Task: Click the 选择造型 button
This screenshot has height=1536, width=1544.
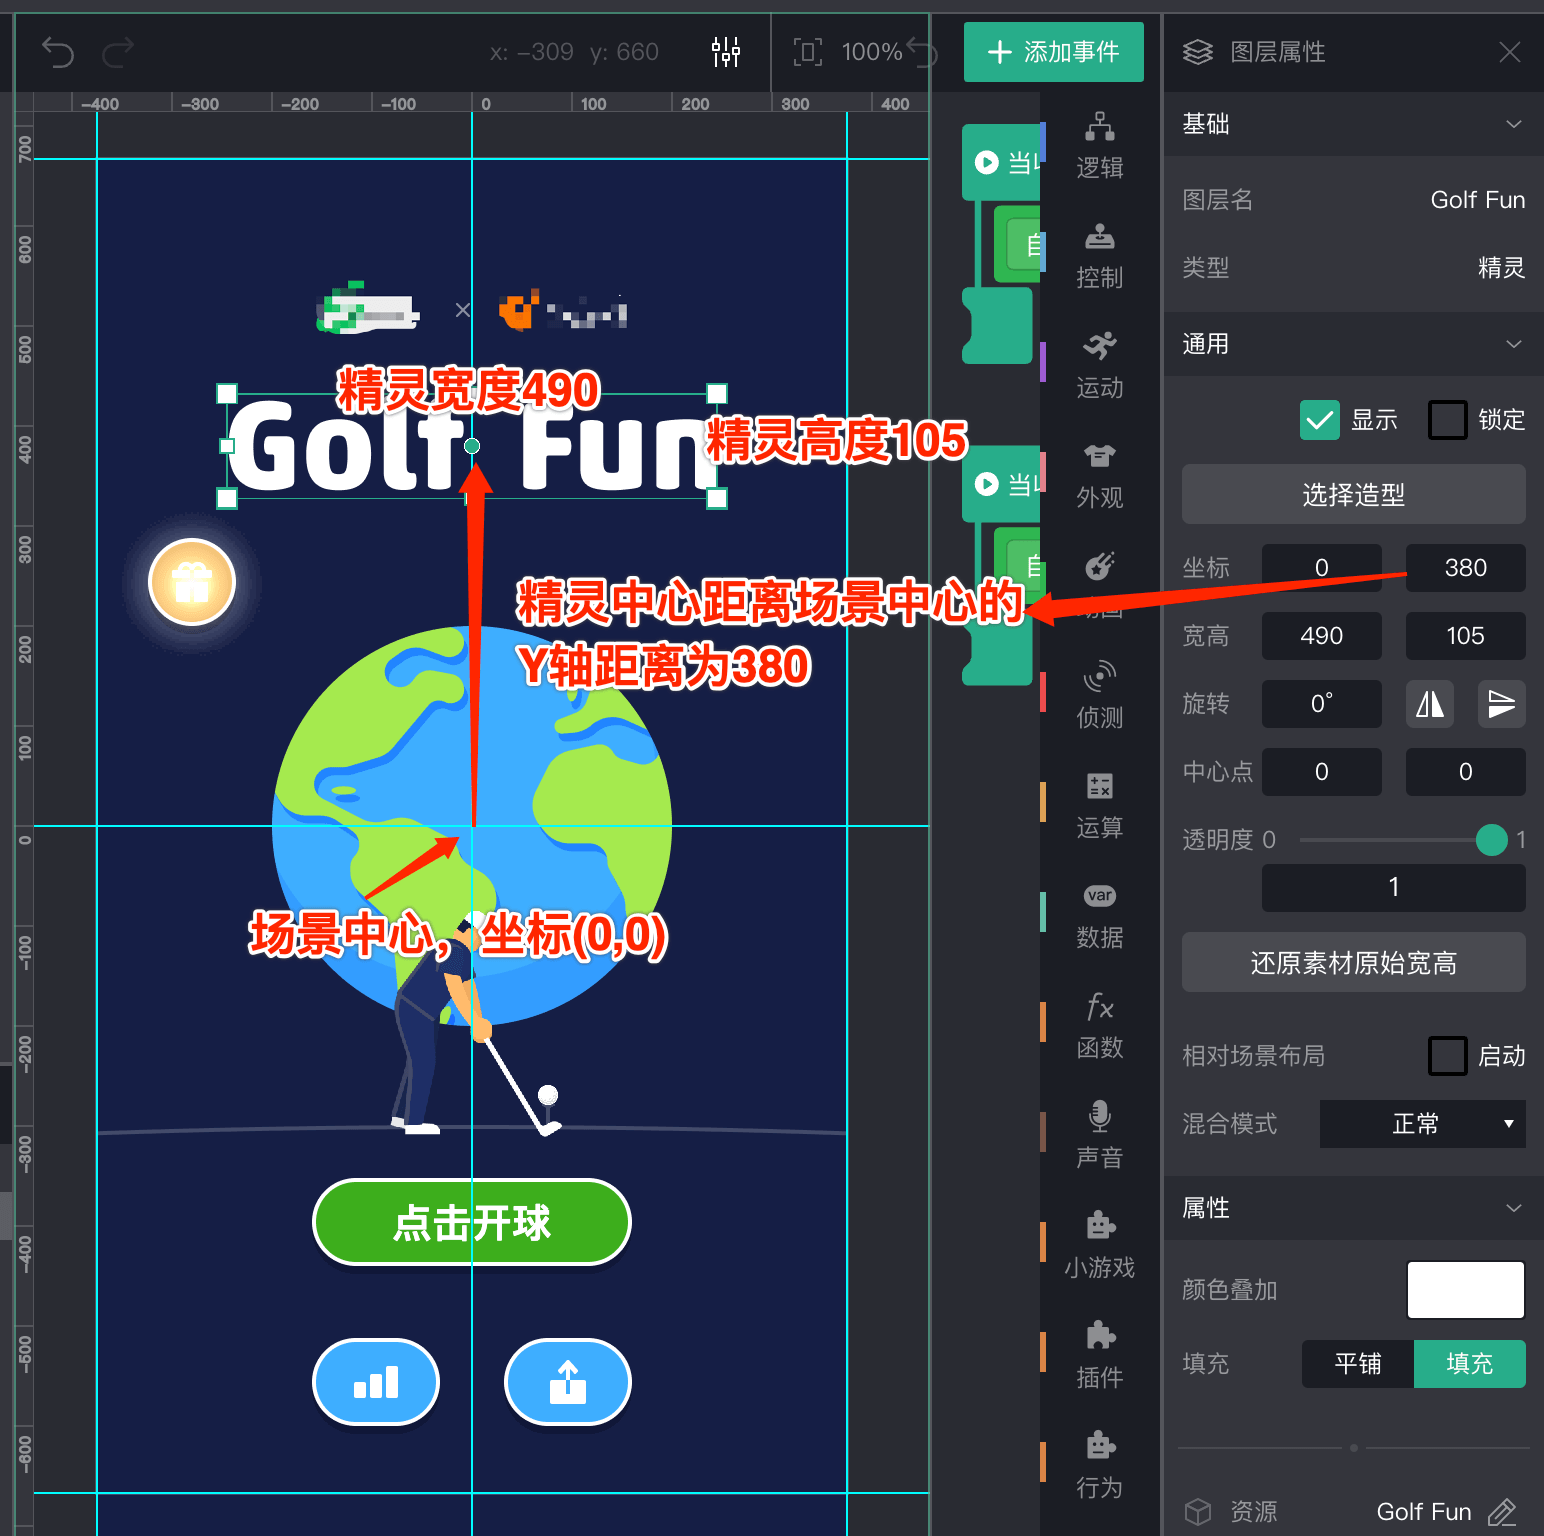Action: point(1353,494)
